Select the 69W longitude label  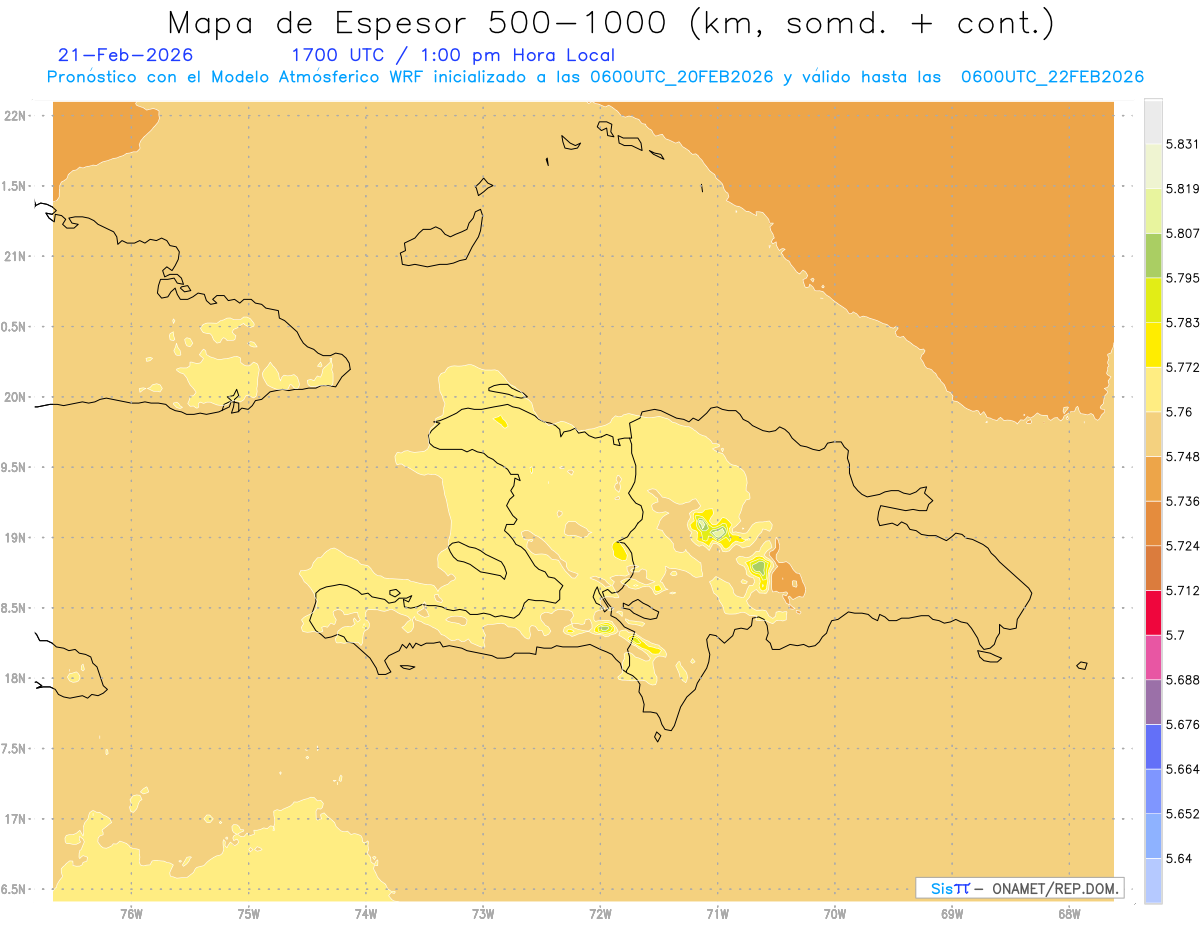952,914
